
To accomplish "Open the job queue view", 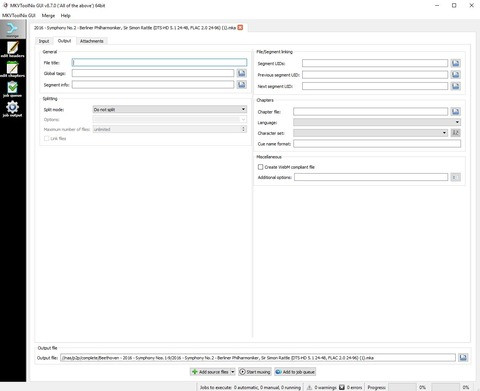I will point(13,89).
